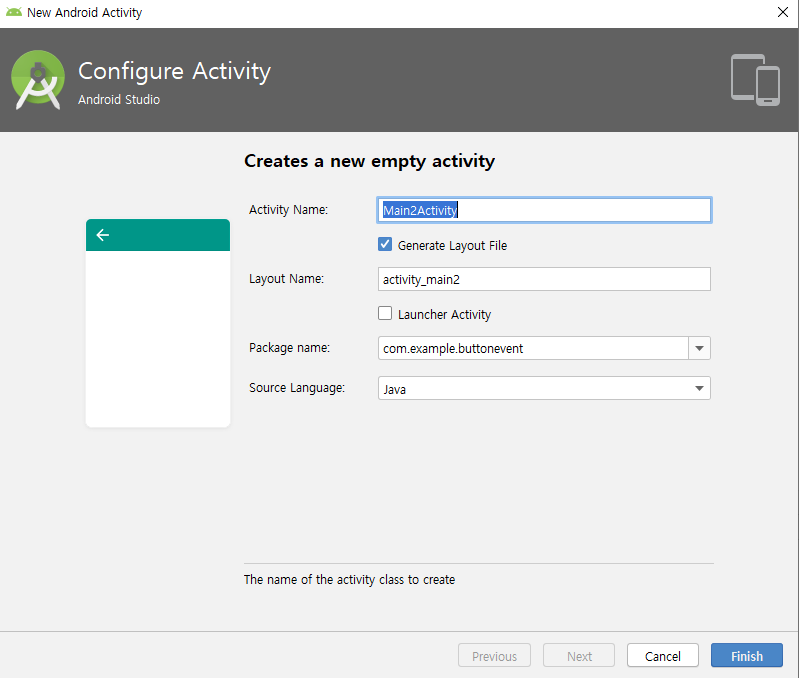Viewport: 799px width, 678px height.
Task: Click the 'Creates a new empty activity' heading
Action: (x=369, y=161)
